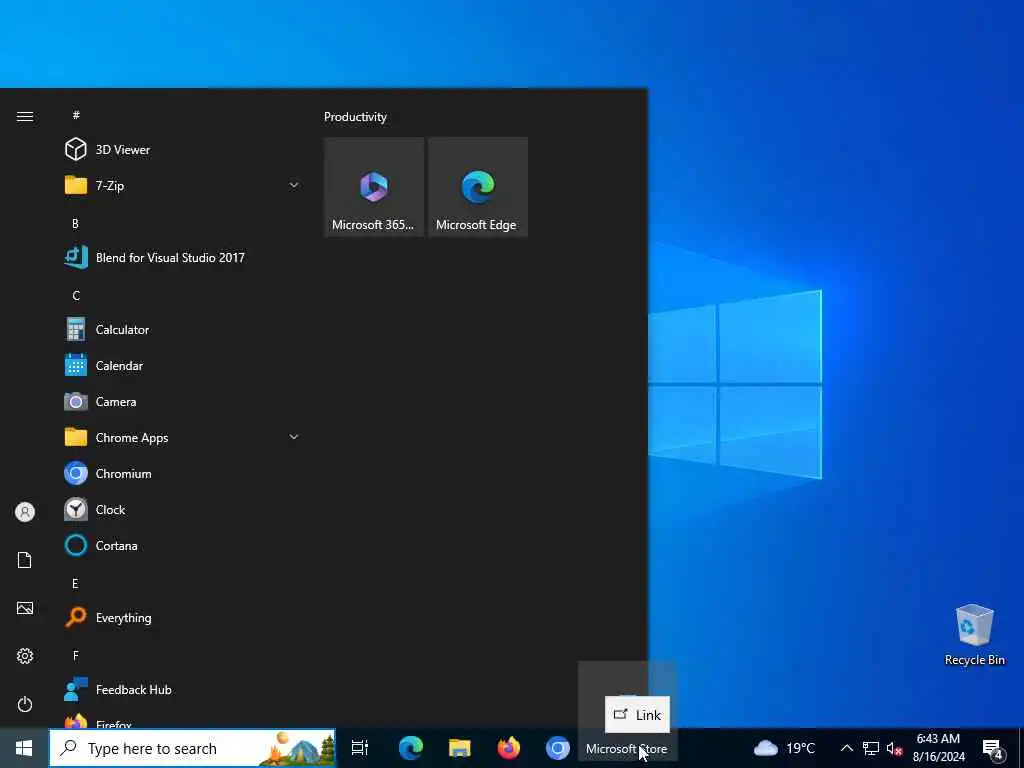Open Documents from the Start sidebar
Screen dimensions: 1024x768
(25, 560)
